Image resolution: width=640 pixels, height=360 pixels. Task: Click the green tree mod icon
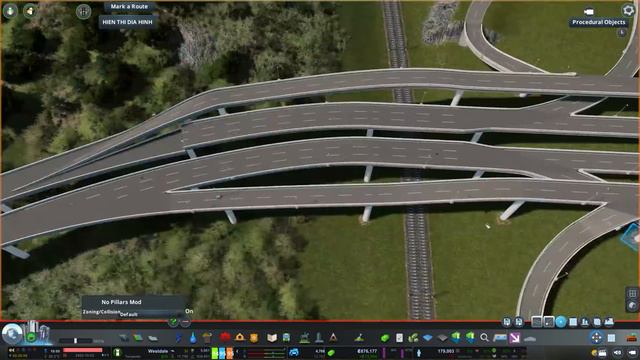pos(10,11)
